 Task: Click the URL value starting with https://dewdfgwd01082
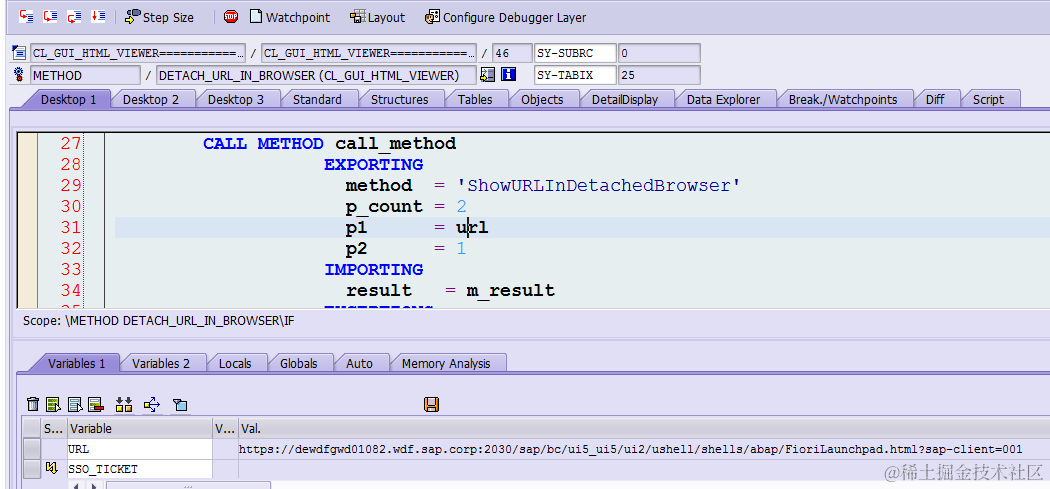(x=631, y=449)
